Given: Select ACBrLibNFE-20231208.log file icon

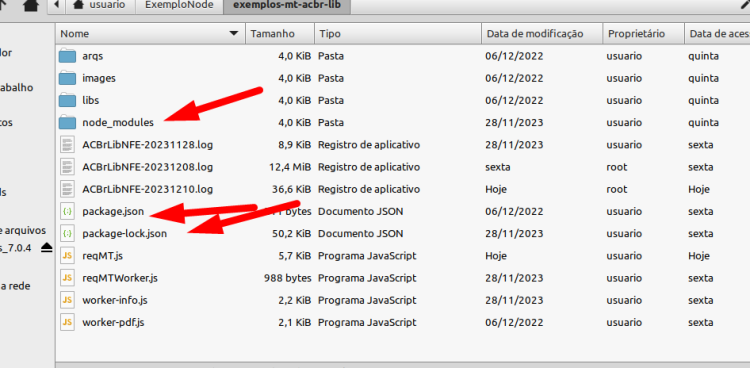Looking at the screenshot, I should click(x=67, y=167).
